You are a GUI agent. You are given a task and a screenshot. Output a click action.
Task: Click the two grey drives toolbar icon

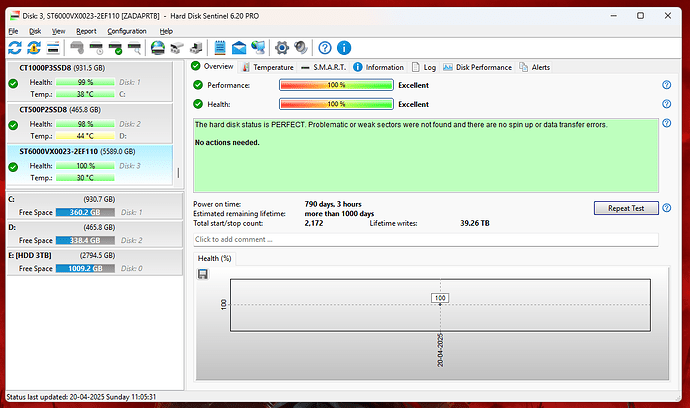click(177, 48)
